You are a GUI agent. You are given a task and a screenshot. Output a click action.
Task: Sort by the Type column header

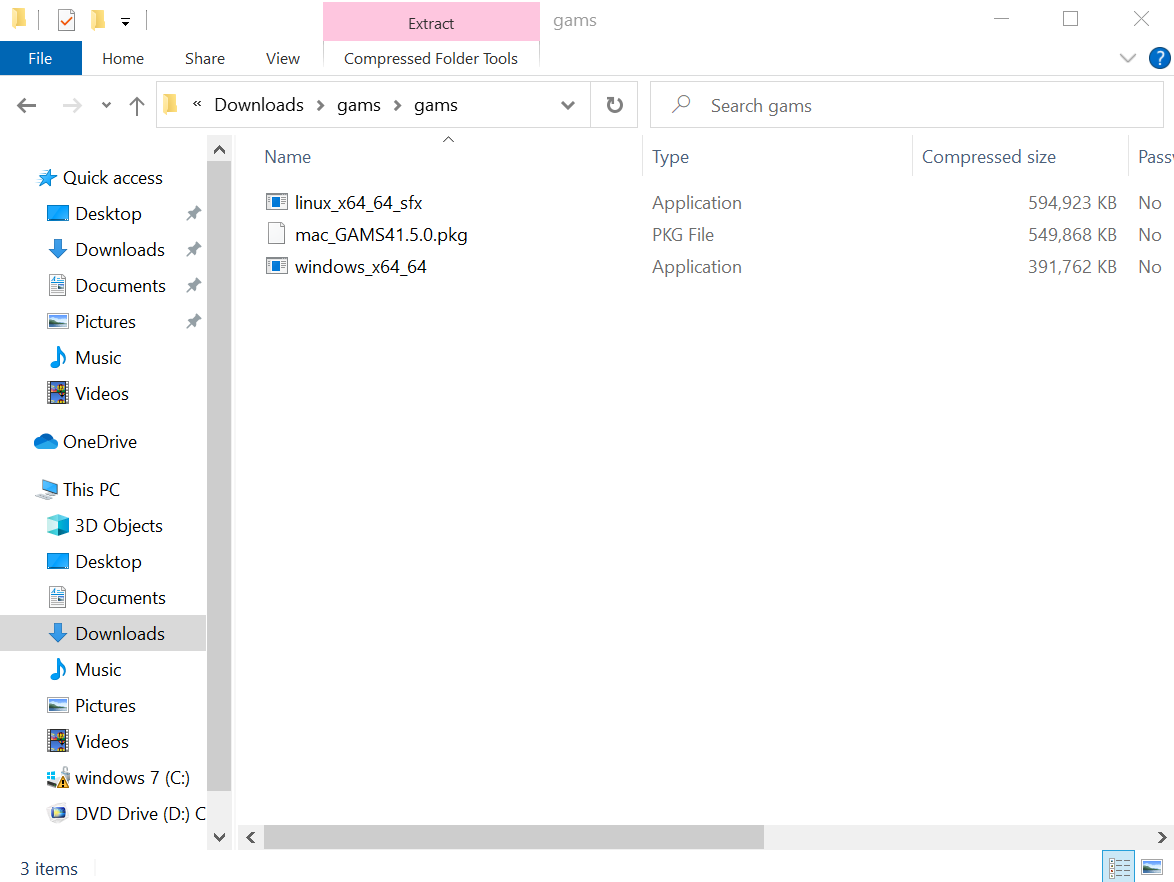point(670,156)
